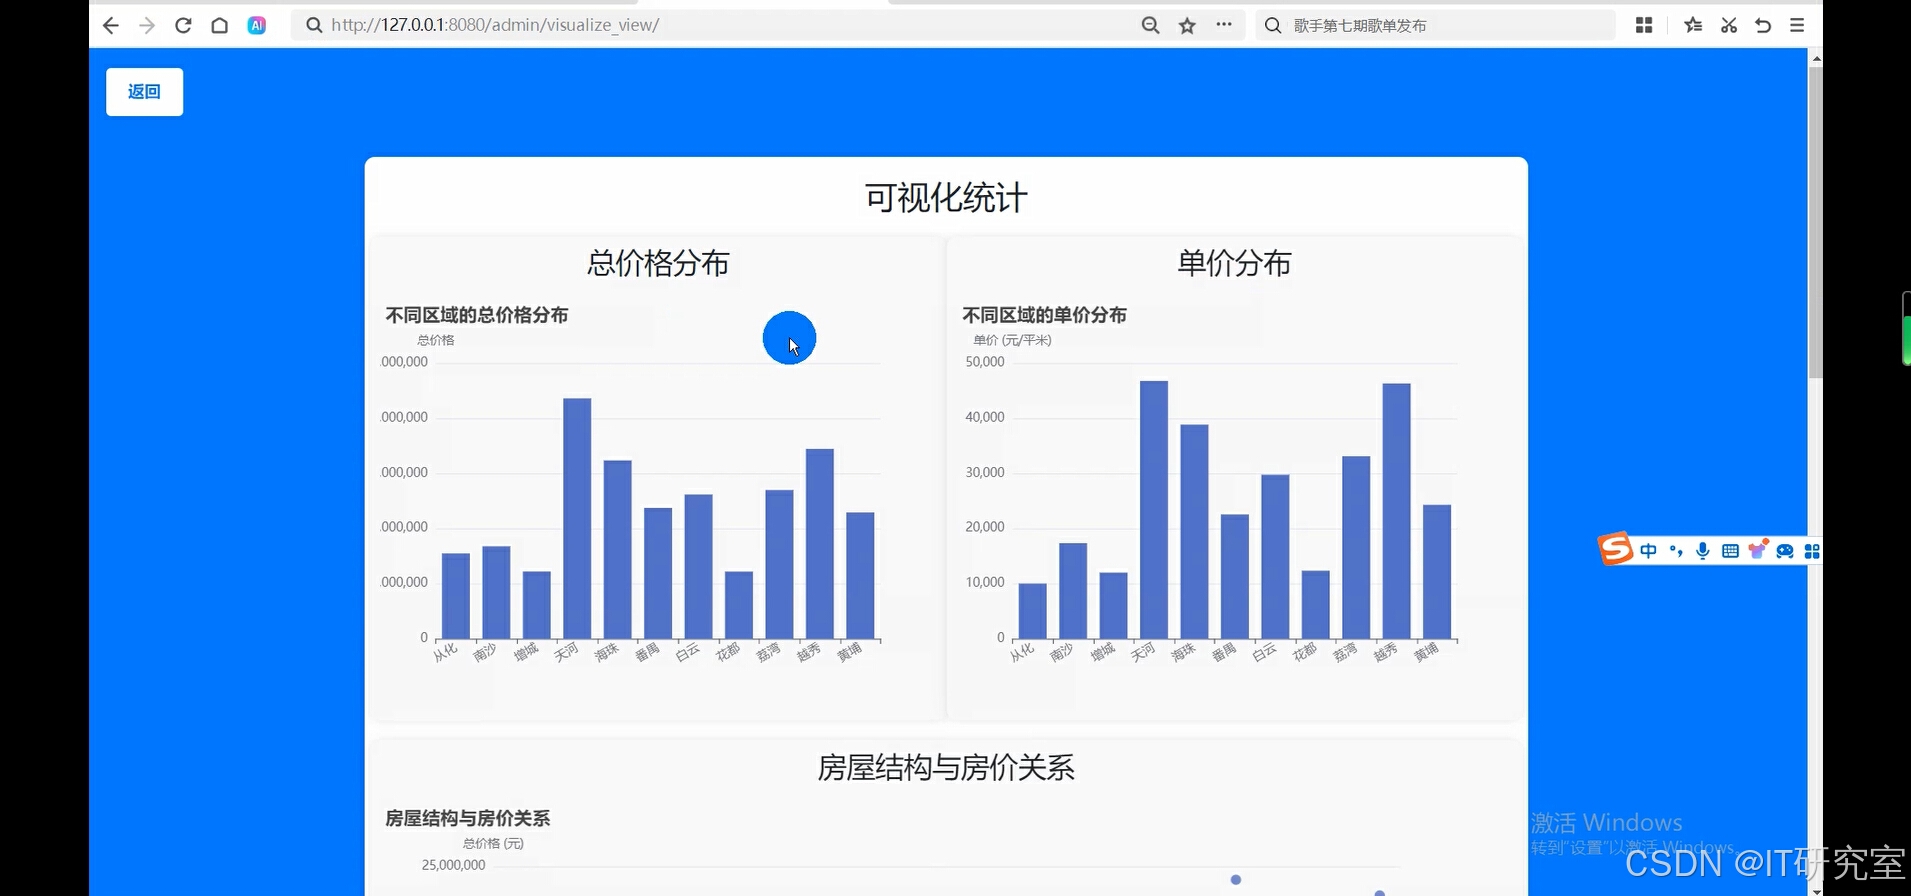Click the 越秀 bar in unit price chart
Screen dimensions: 1911x896
(x=1397, y=511)
